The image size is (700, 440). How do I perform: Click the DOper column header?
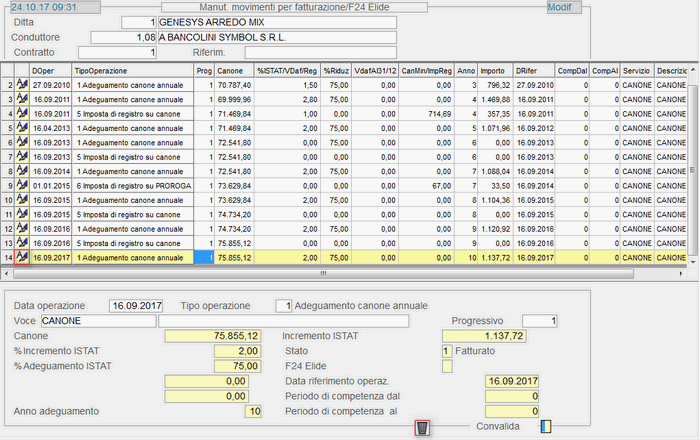pos(50,71)
